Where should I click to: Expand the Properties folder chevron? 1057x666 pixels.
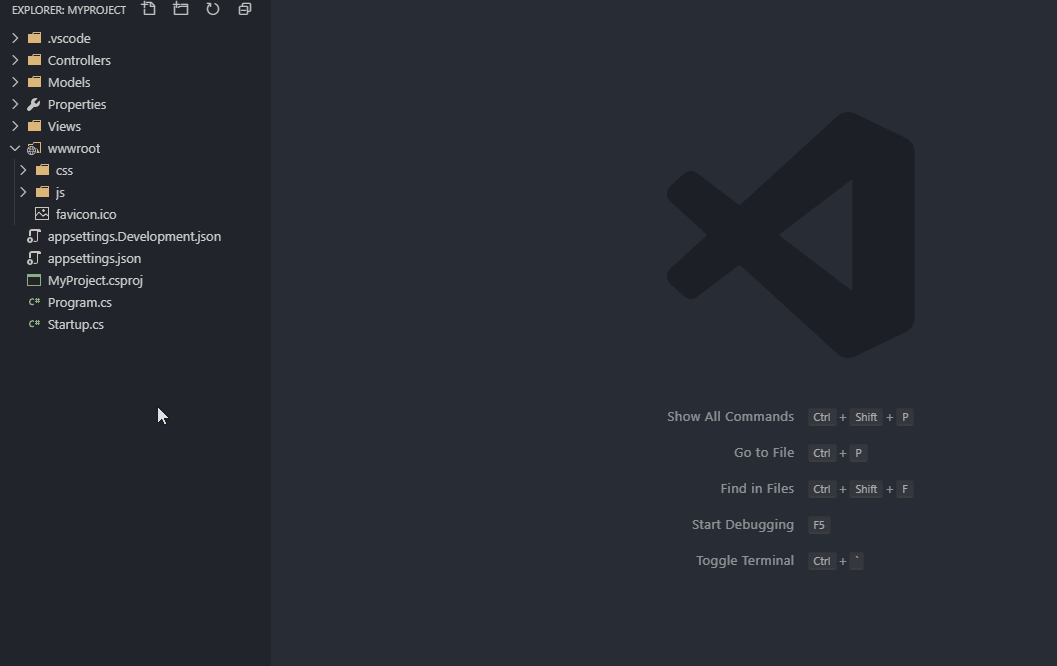coord(15,104)
